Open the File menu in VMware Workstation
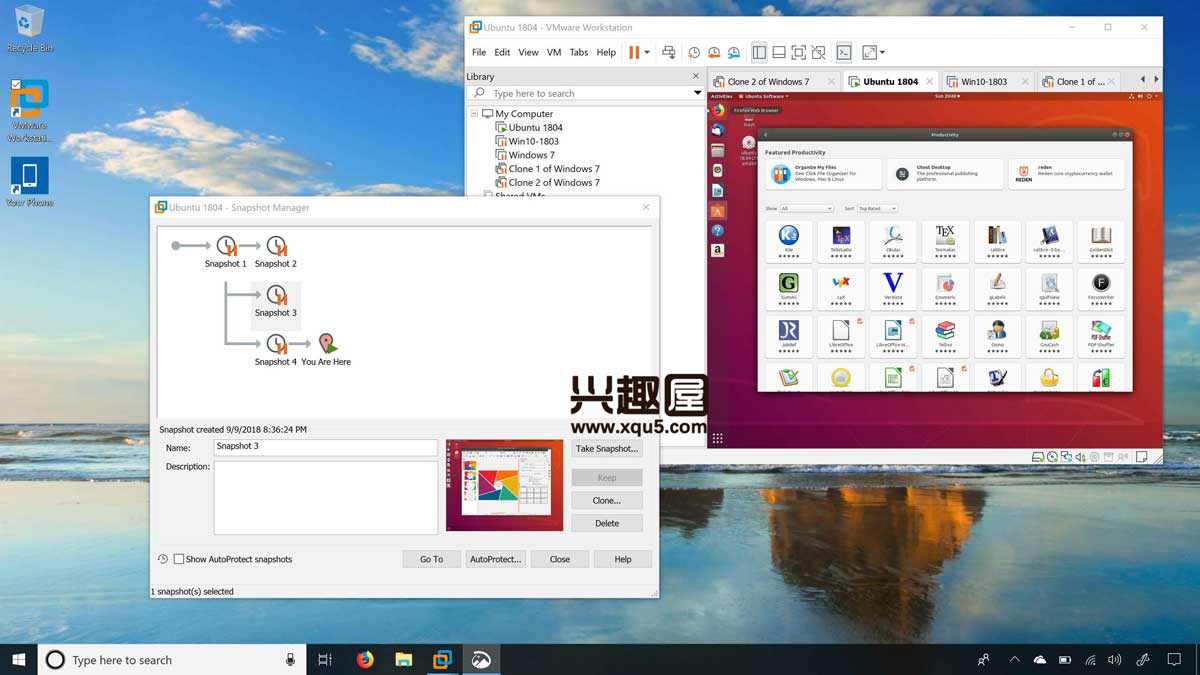 point(479,52)
